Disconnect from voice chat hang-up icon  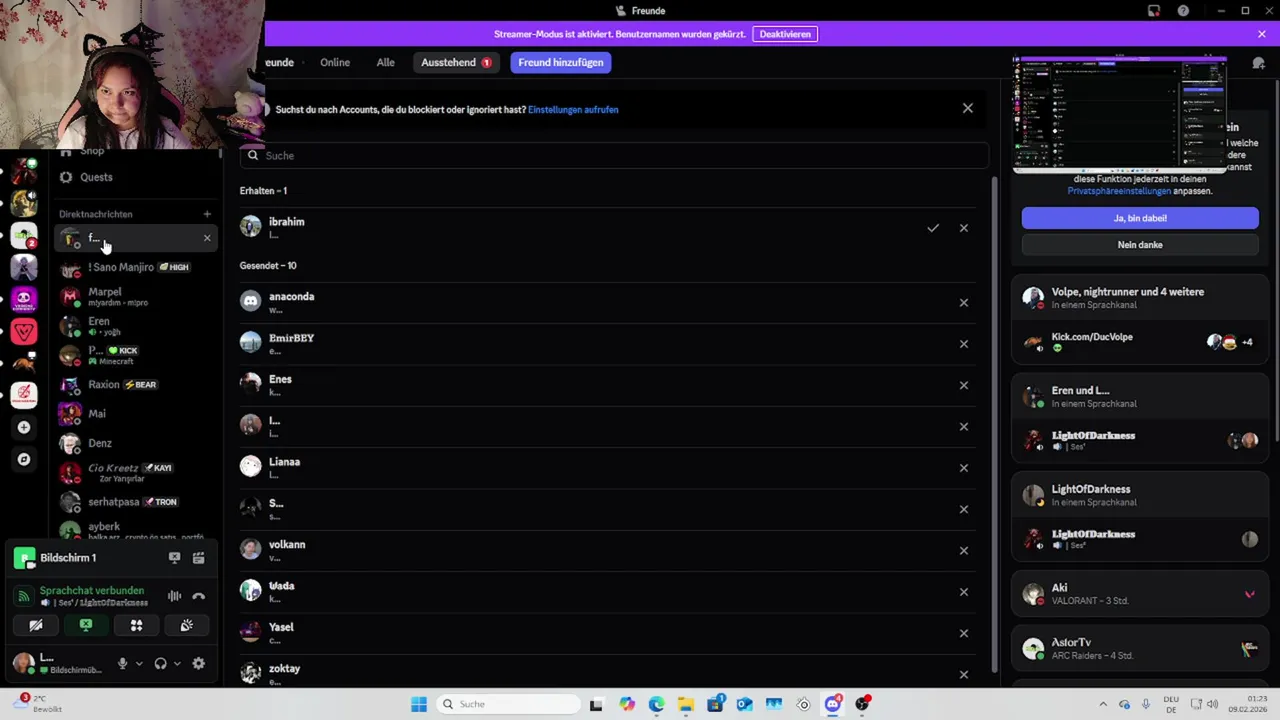(x=198, y=596)
